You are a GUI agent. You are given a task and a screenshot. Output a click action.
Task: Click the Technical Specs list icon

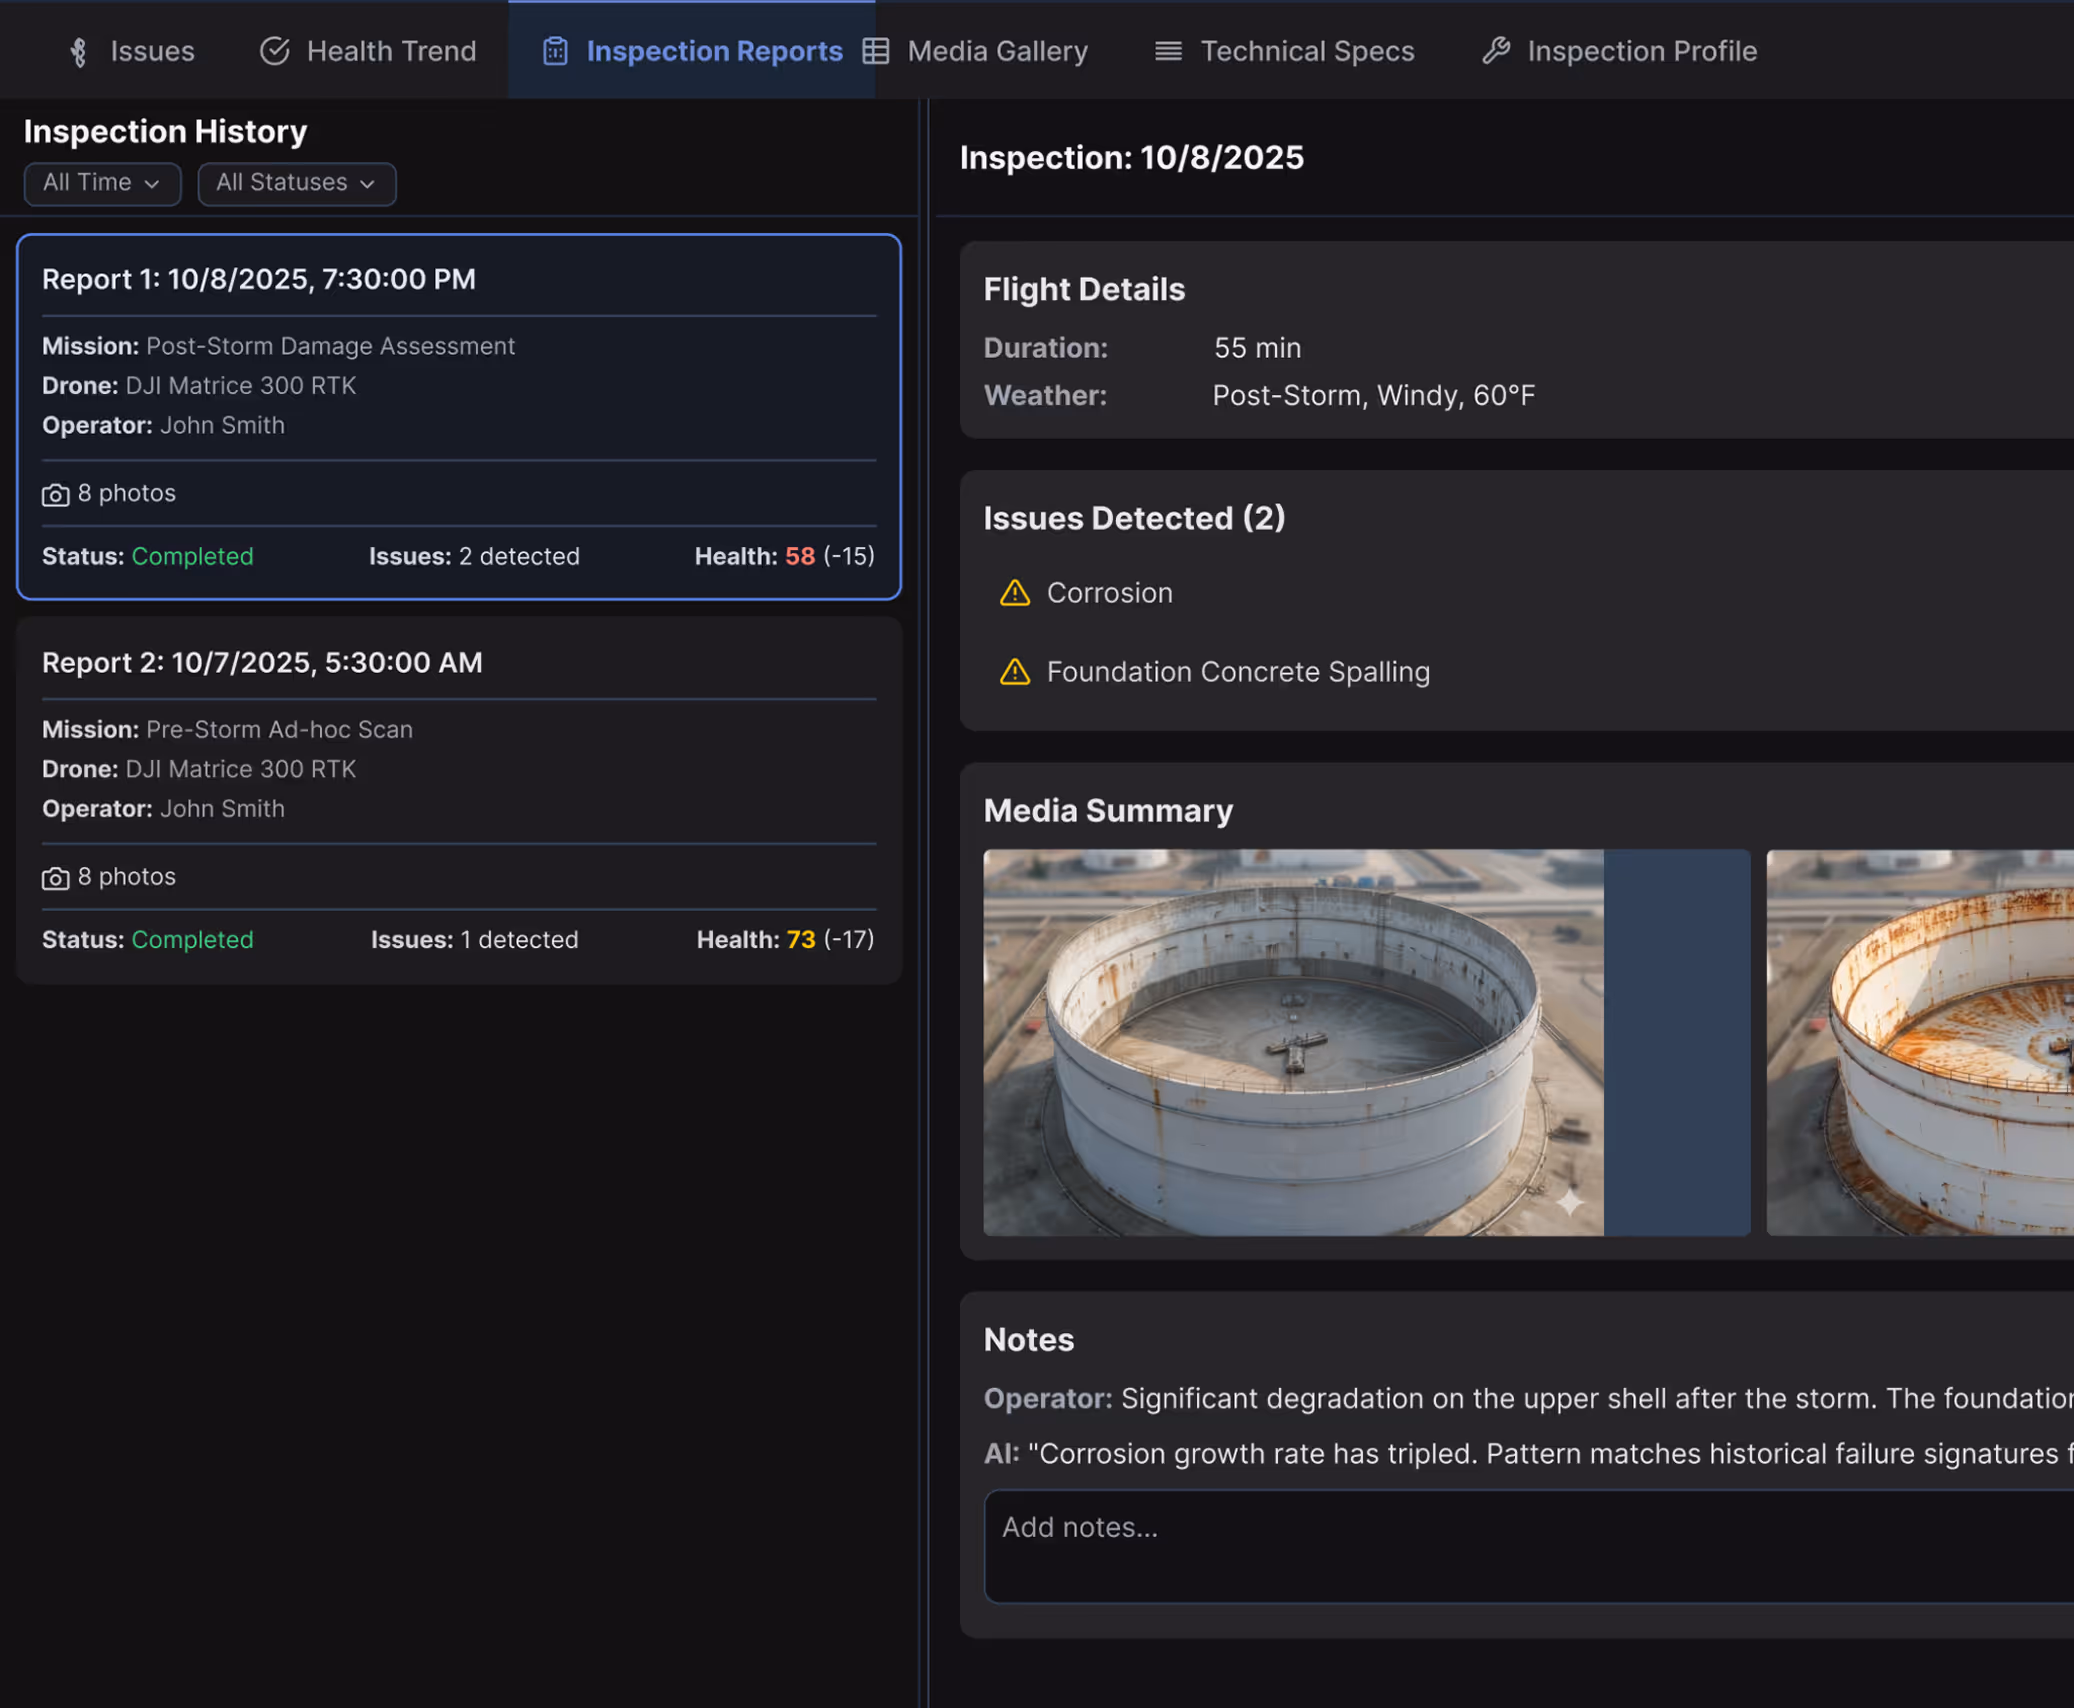tap(1168, 51)
